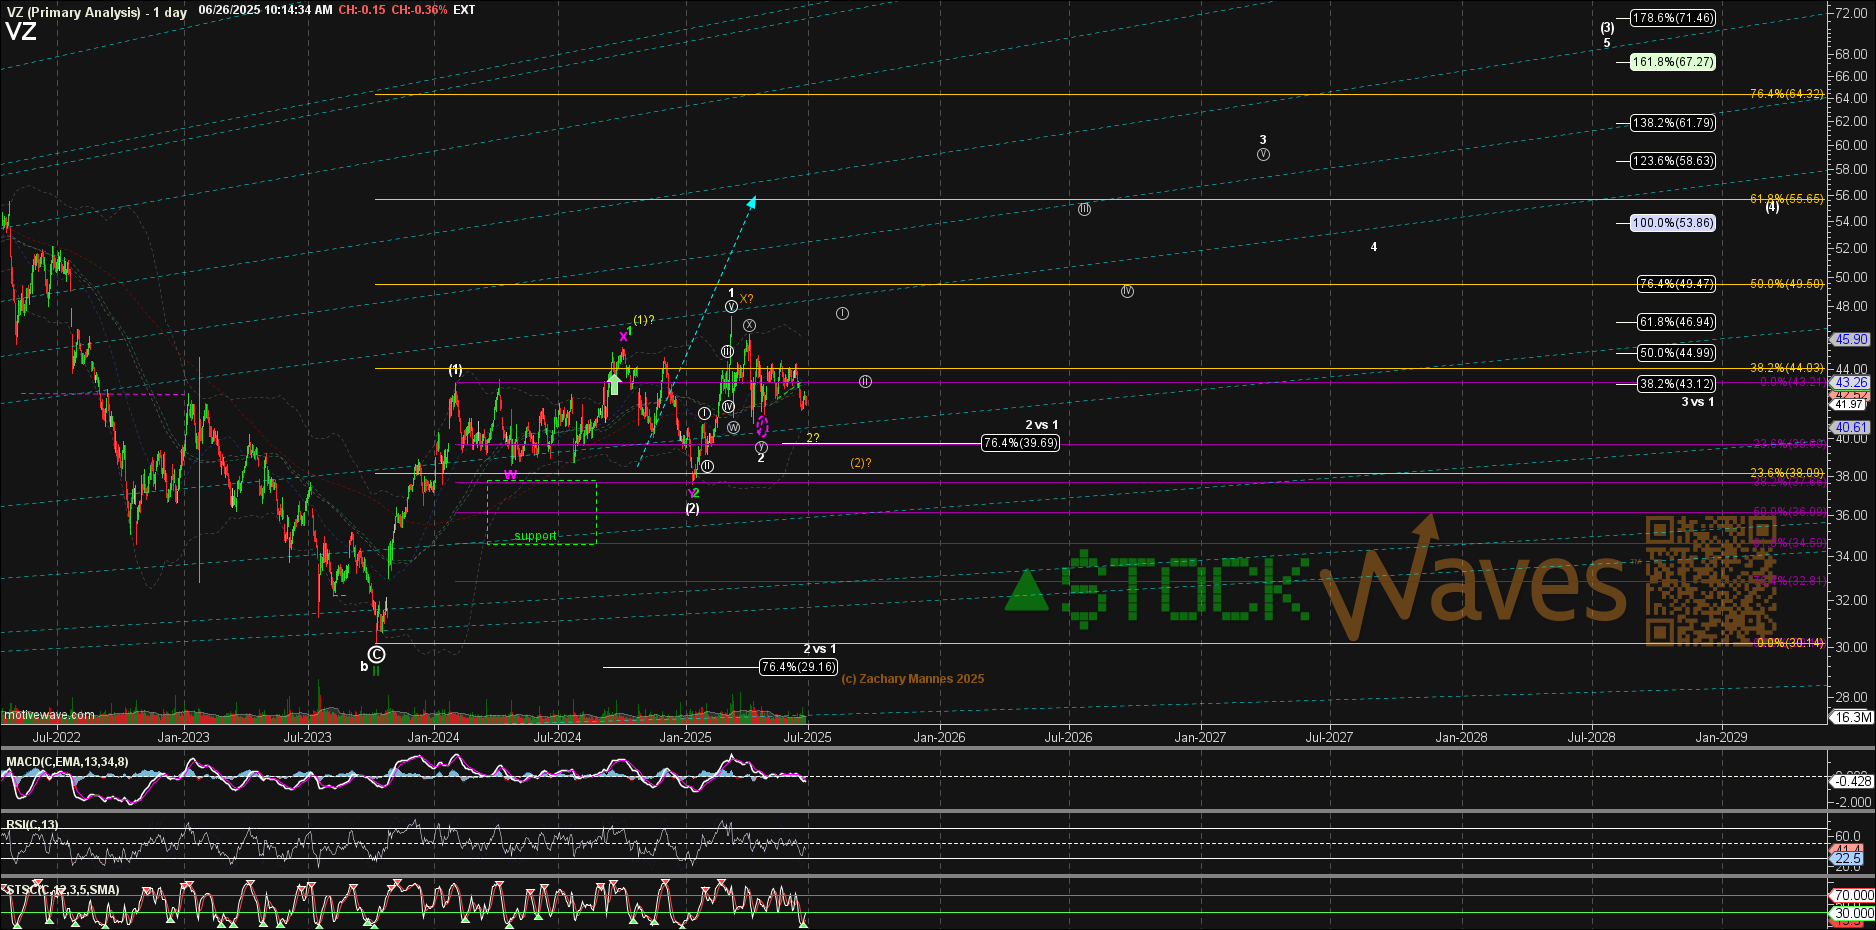Select the highlighted 161.8%(67.27) Fibonacci label

coord(1673,62)
